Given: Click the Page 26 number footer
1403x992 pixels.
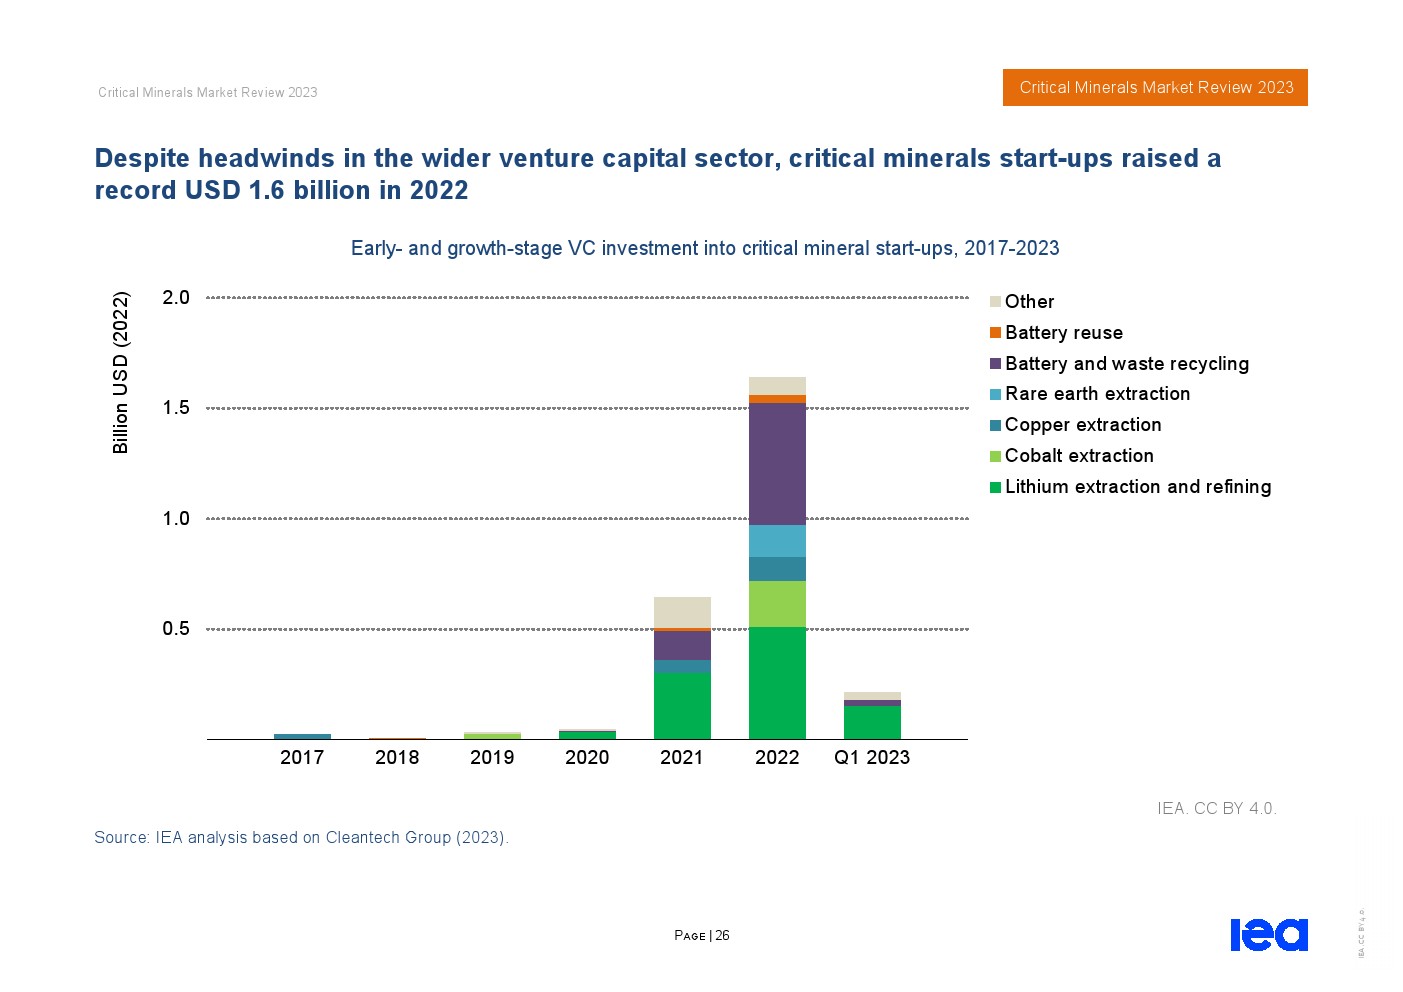Looking at the screenshot, I should click(x=702, y=936).
